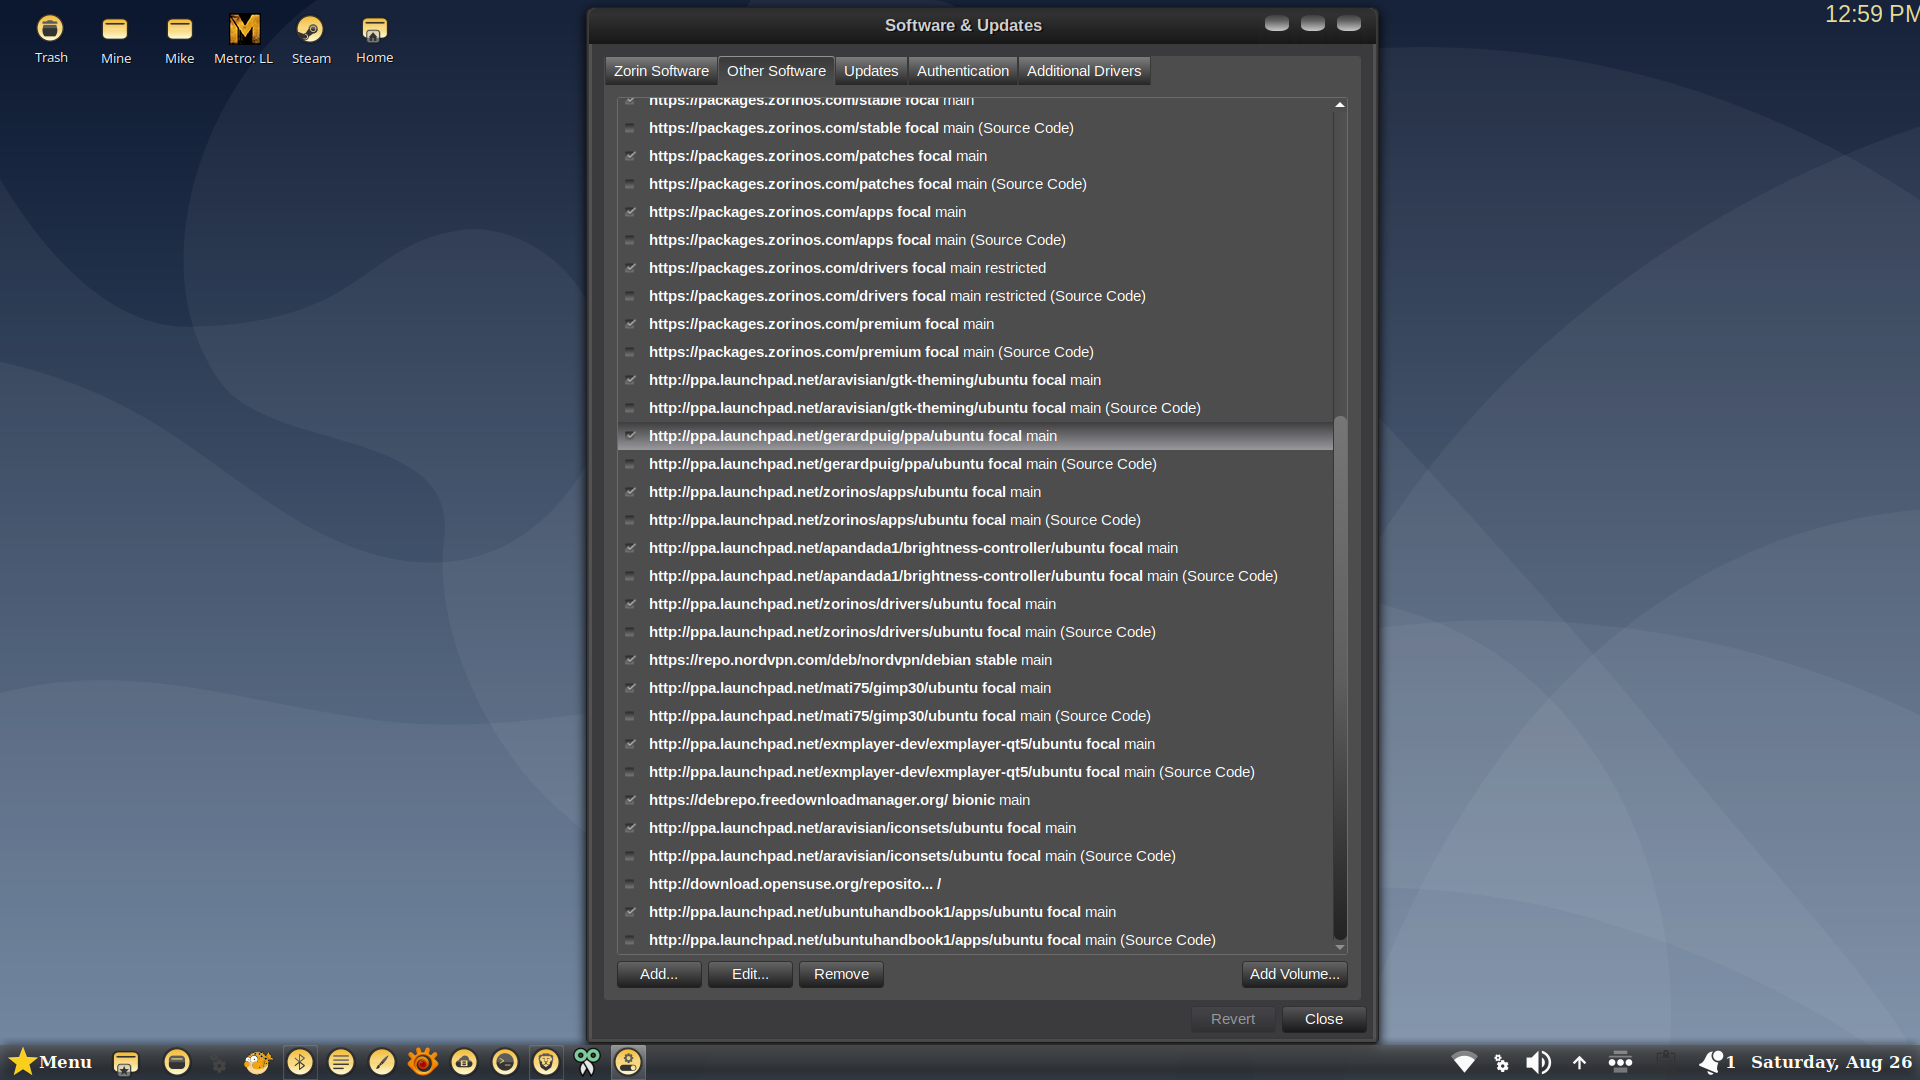Open the cloud drive taskbar icon

464,1062
